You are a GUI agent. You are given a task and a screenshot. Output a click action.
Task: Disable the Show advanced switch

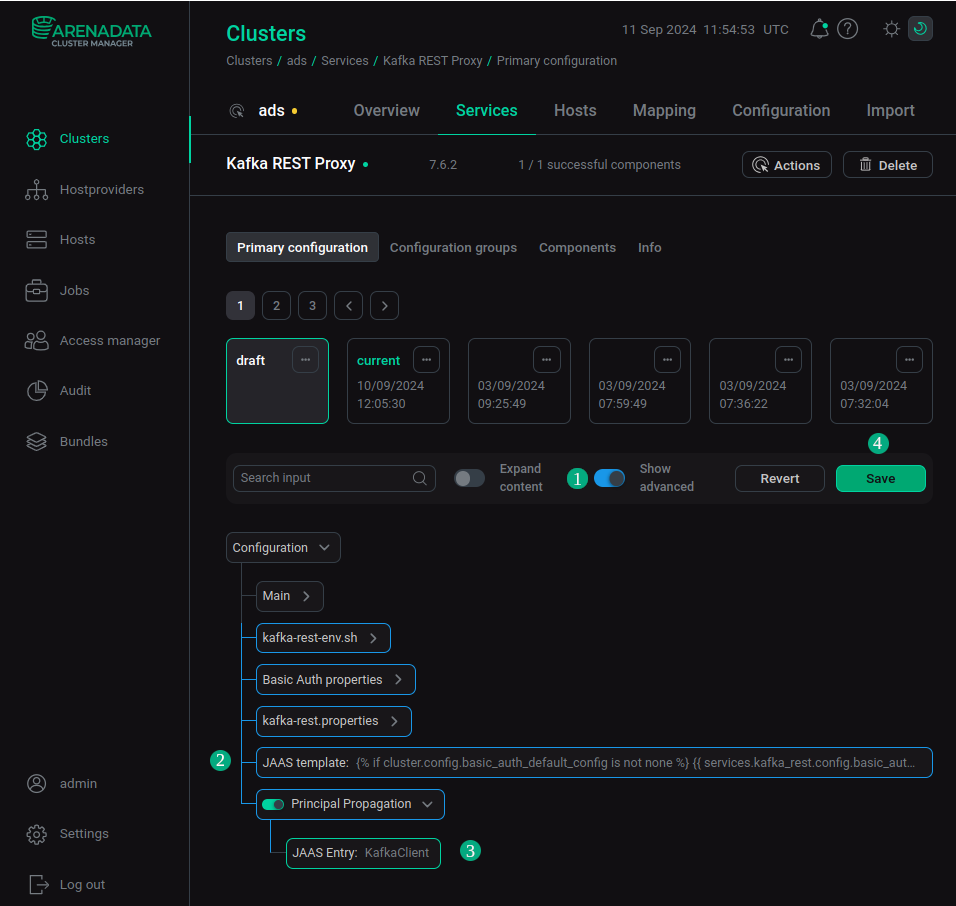pyautogui.click(x=609, y=478)
